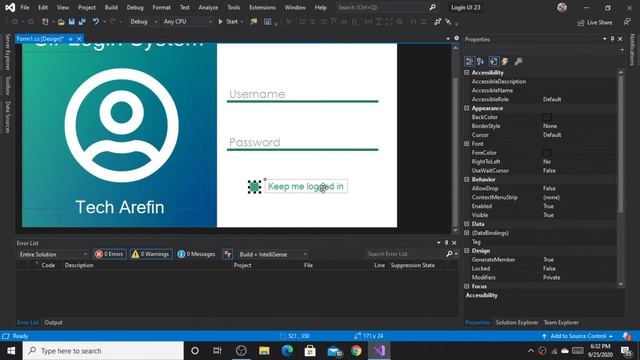This screenshot has height=360, width=640.
Task: Click the green Start debugging button
Action: tap(228, 22)
